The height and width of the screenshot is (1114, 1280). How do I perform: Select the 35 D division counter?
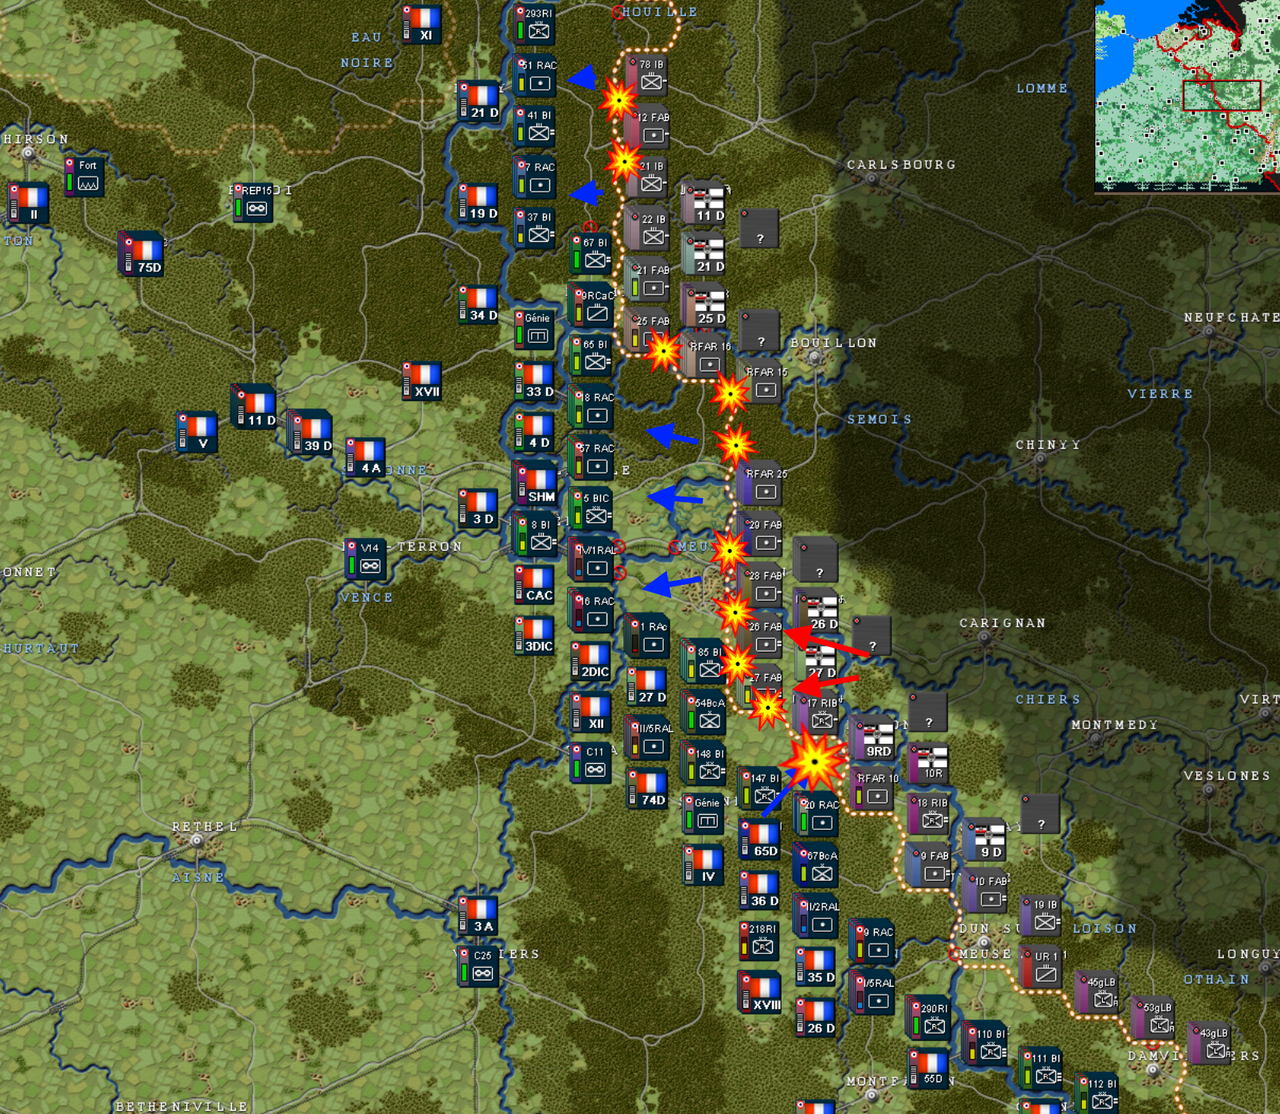coord(817,968)
